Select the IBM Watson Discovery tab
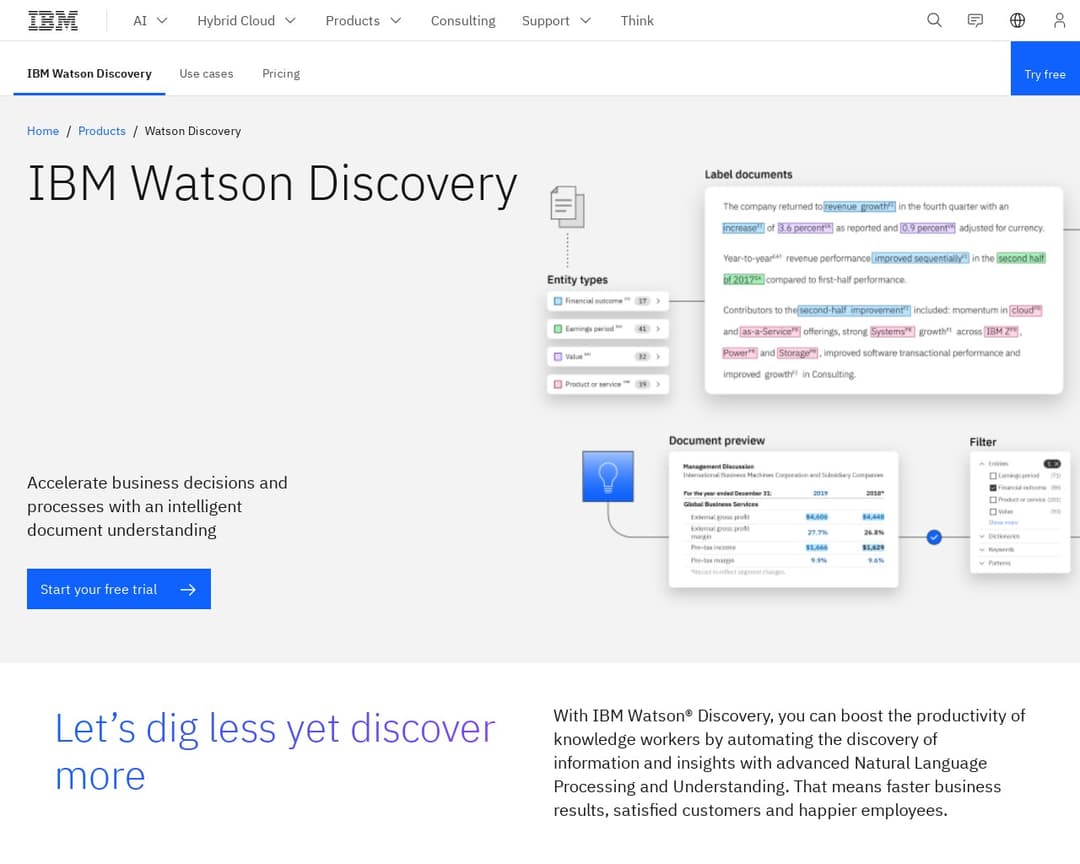Viewport: 1080px width, 864px height. pyautogui.click(x=90, y=74)
